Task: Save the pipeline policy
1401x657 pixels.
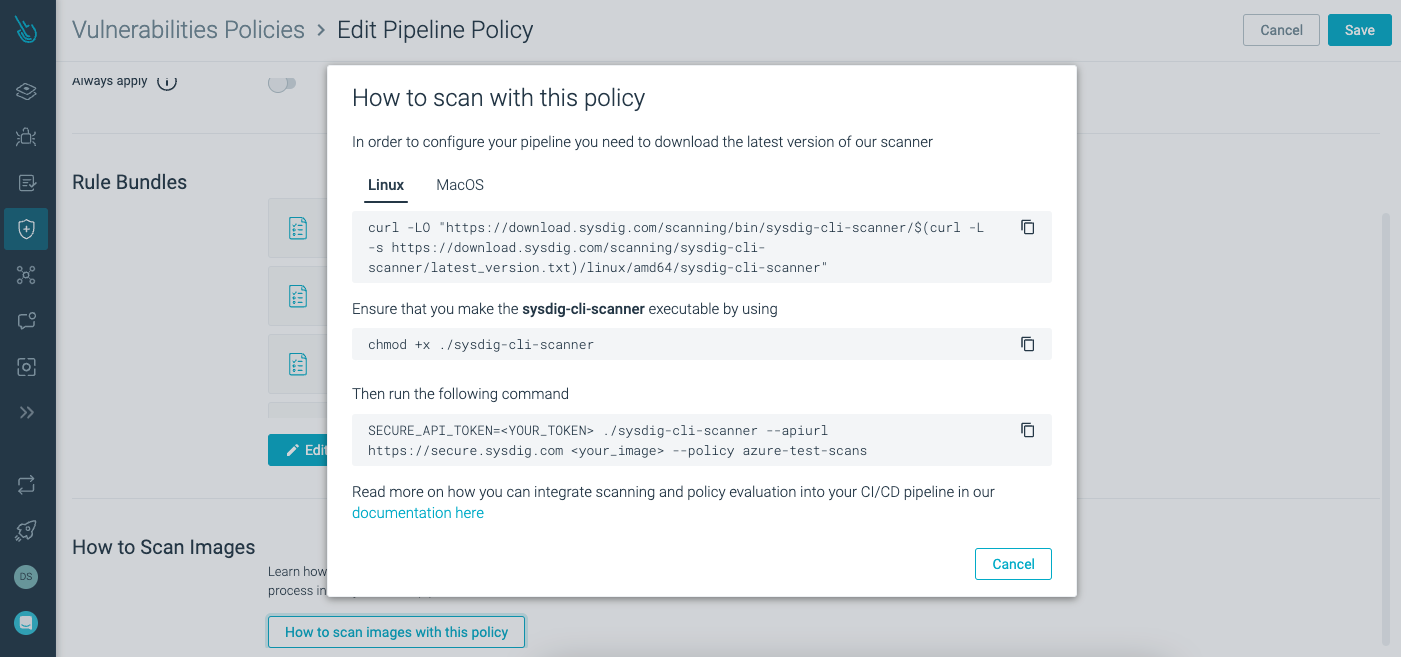Action: (x=1359, y=30)
